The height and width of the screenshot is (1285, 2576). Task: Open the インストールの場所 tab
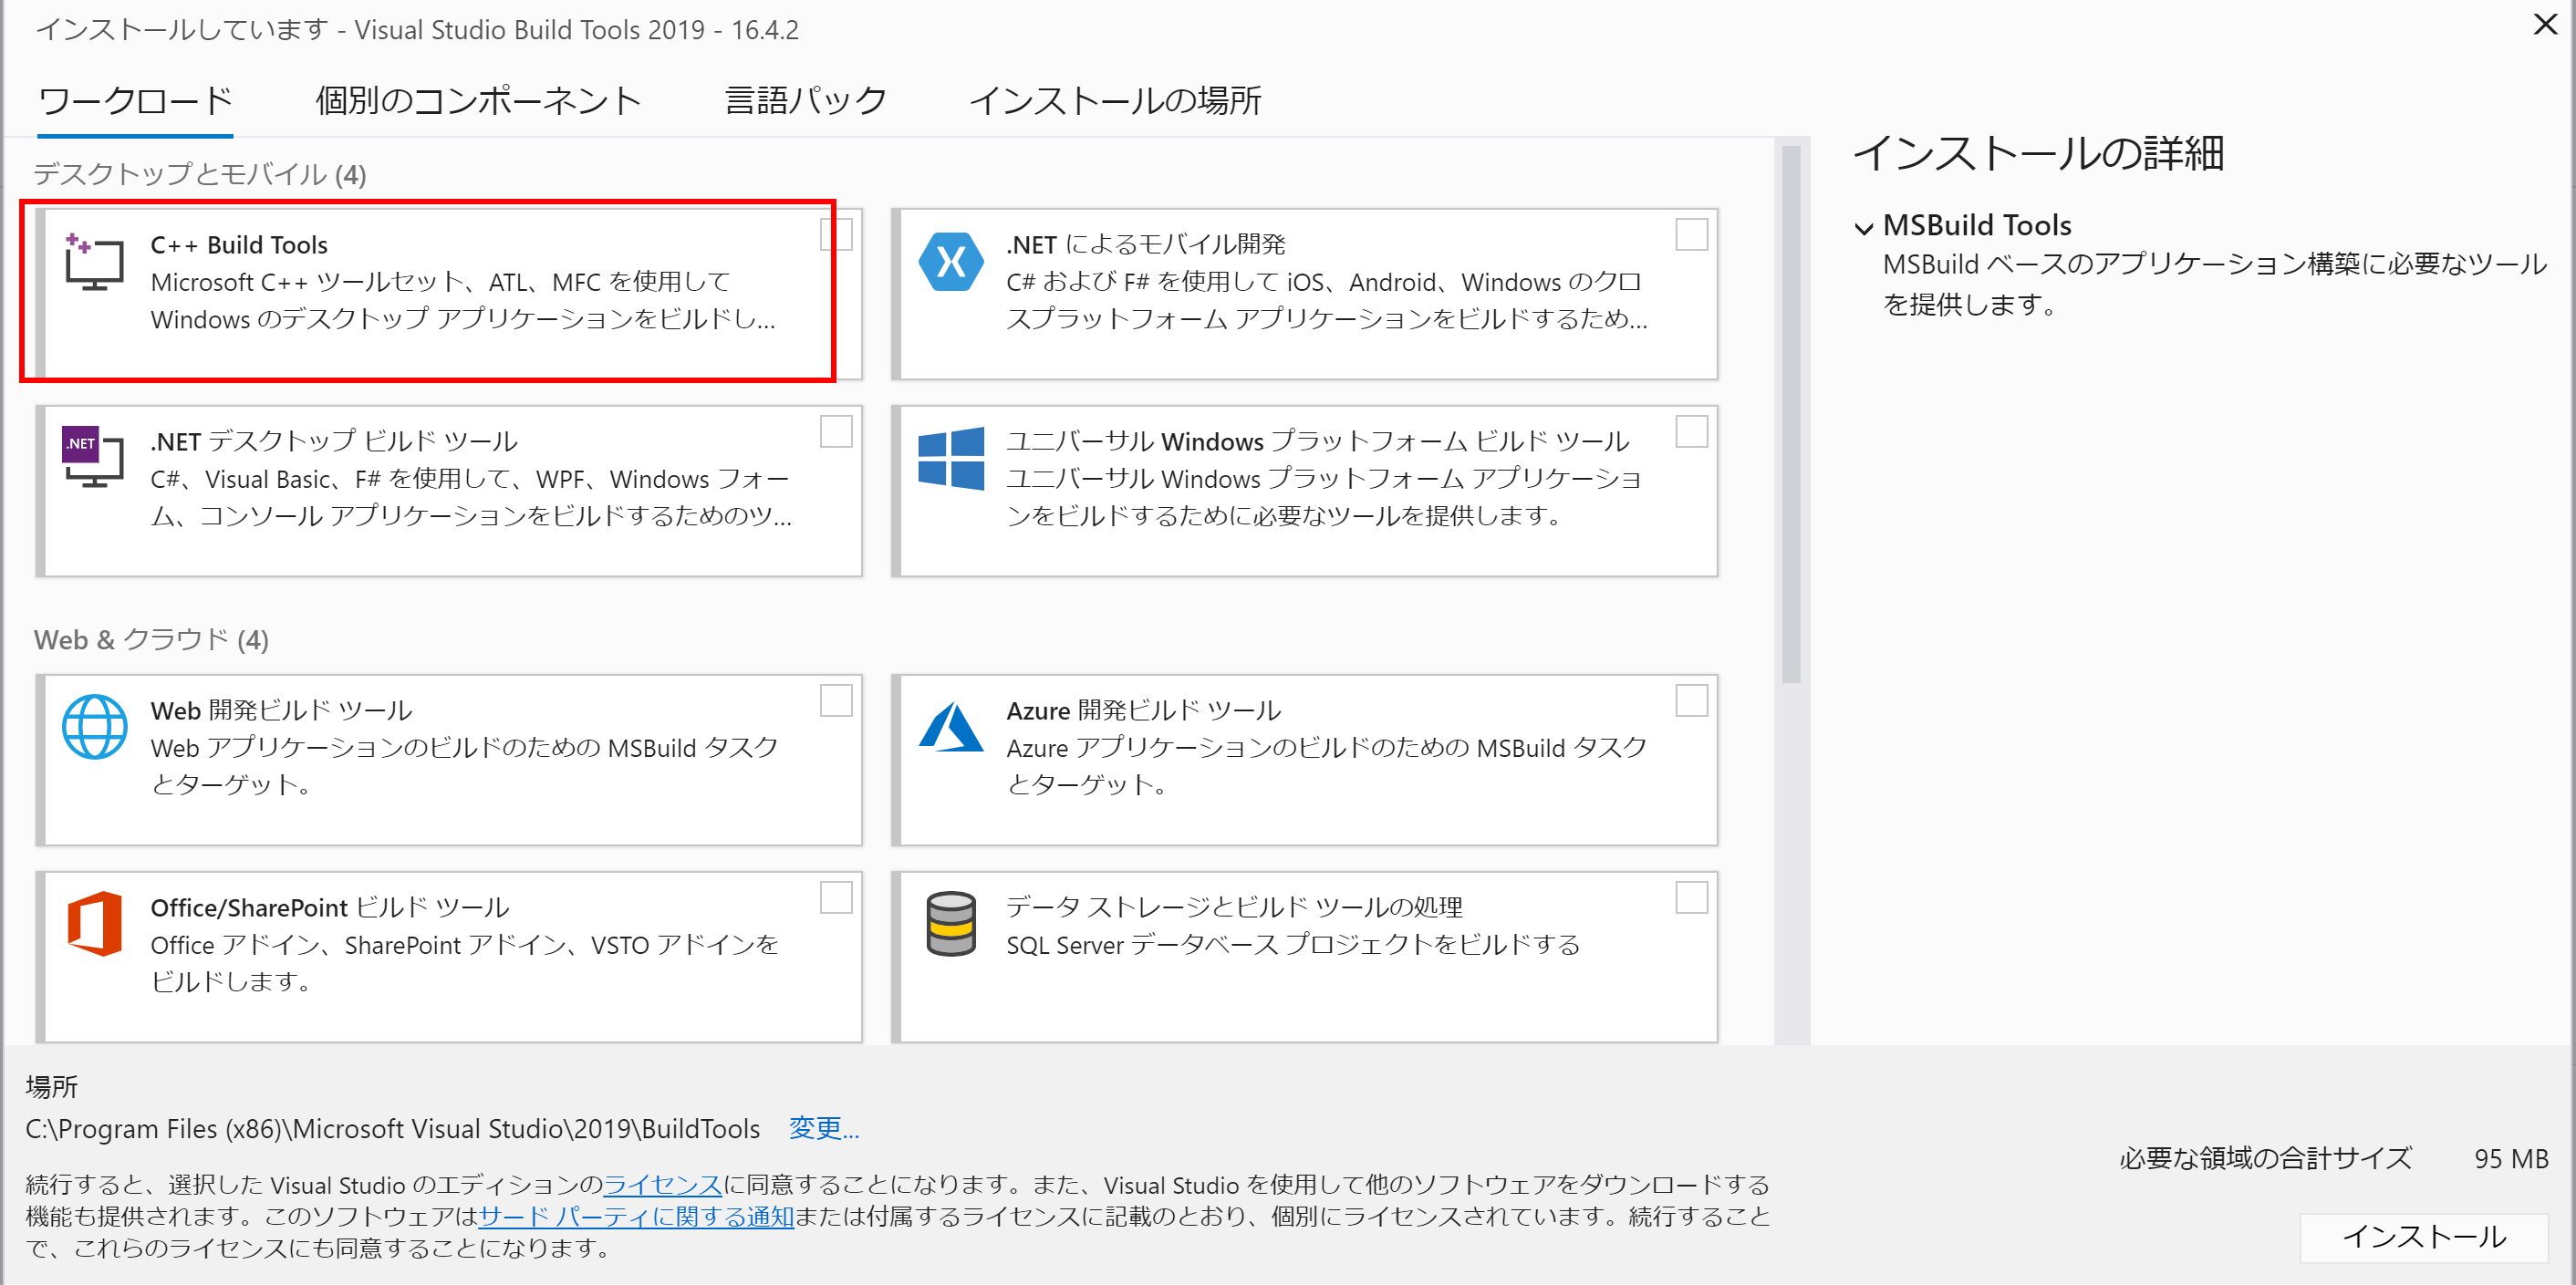[1115, 101]
